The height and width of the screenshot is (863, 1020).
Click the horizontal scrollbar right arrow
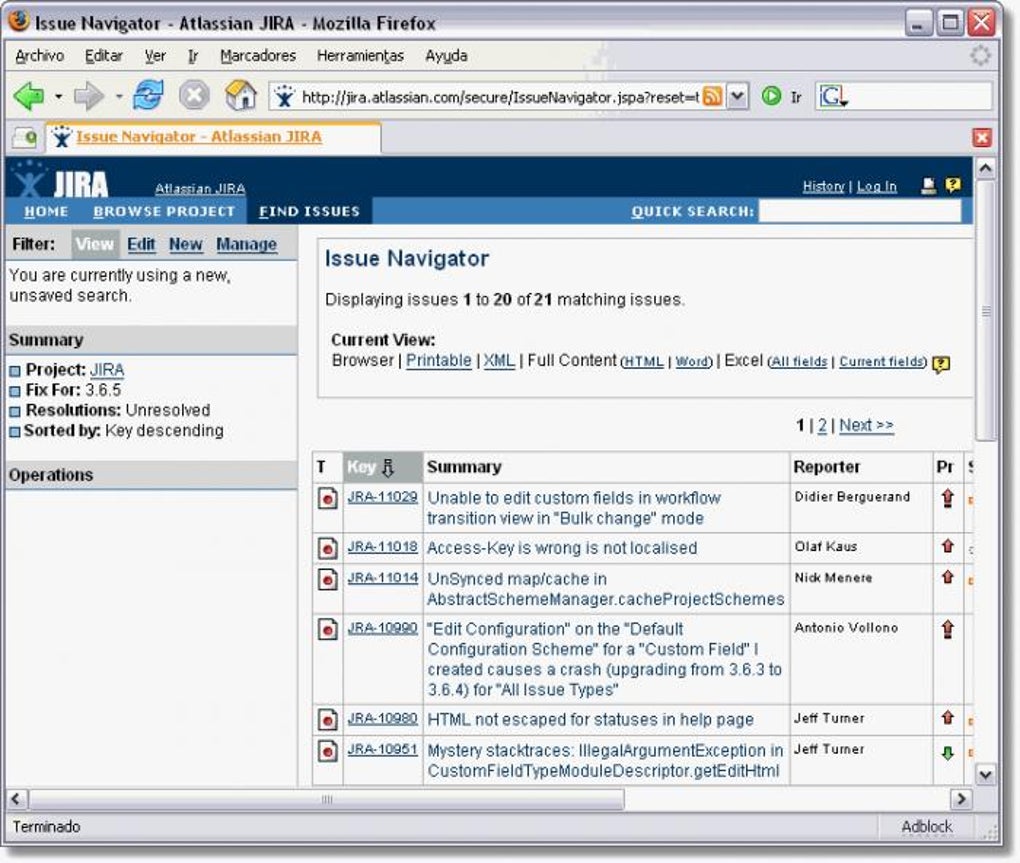tap(961, 798)
